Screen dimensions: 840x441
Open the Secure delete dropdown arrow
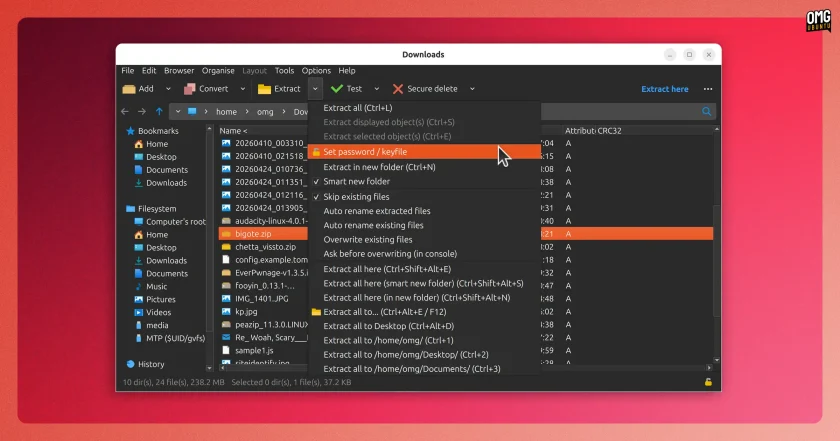click(472, 89)
